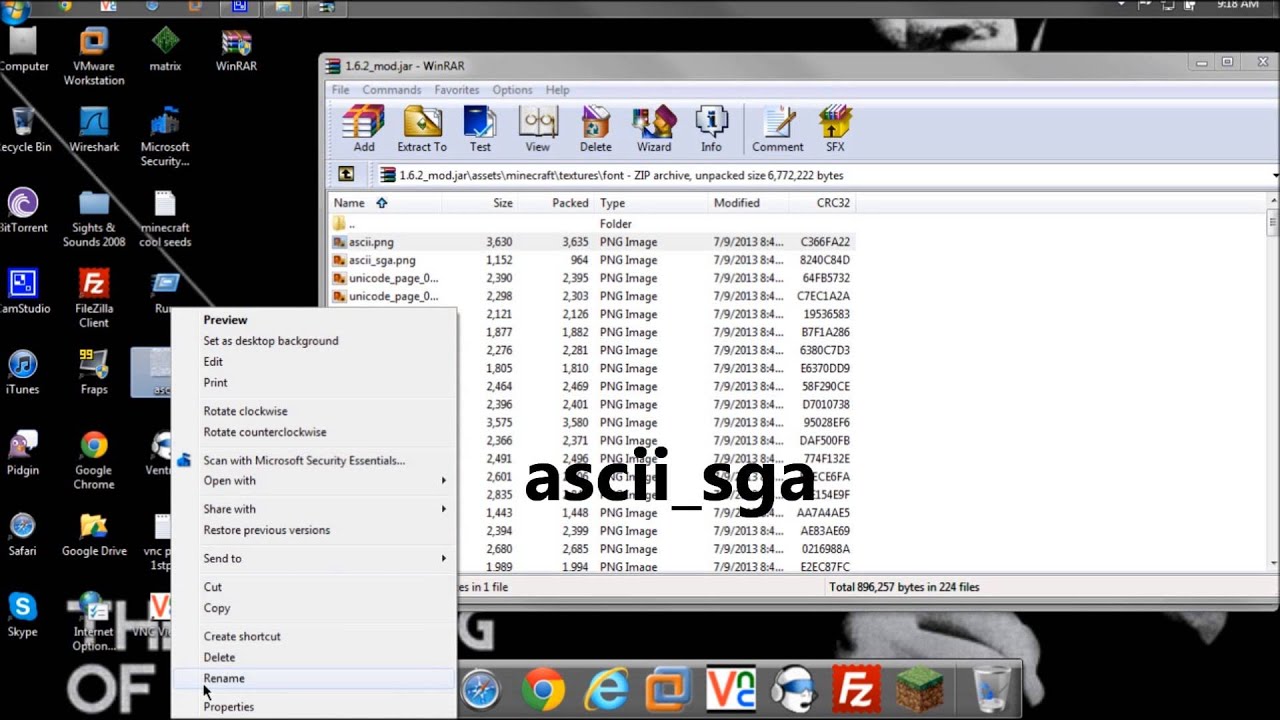
Task: Select the FileZilla Client desktop icon
Action: pos(94,298)
